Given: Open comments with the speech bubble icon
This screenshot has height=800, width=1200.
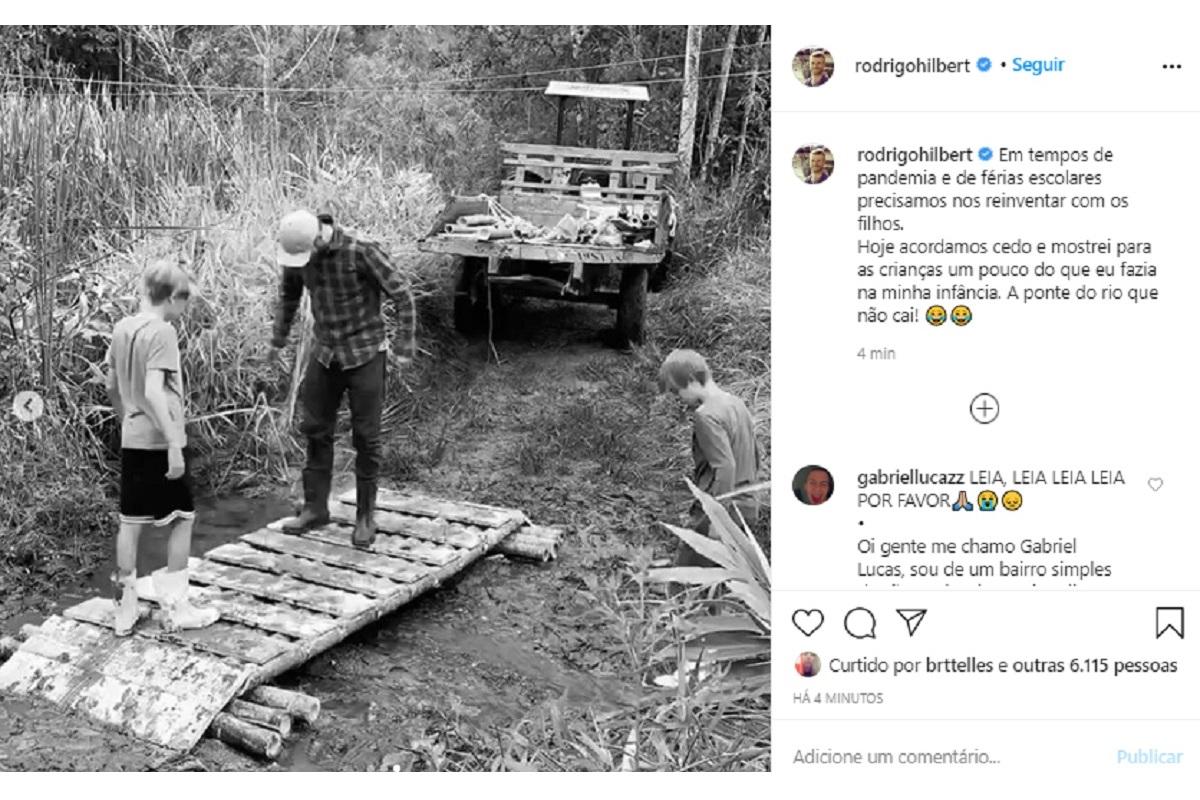Looking at the screenshot, I should click(x=859, y=623).
